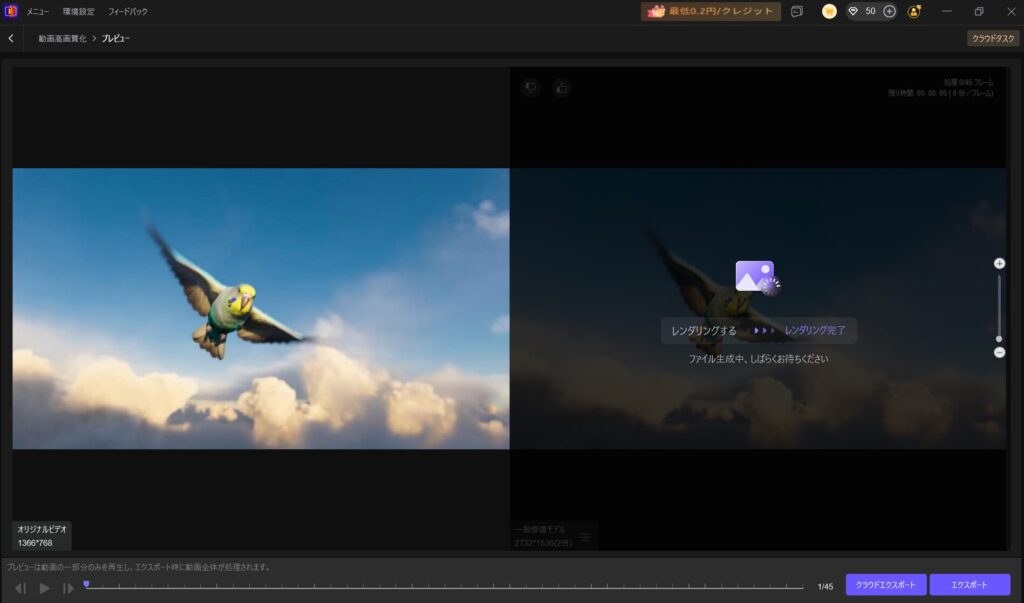
Task: Play the preview video
Action: [44, 588]
